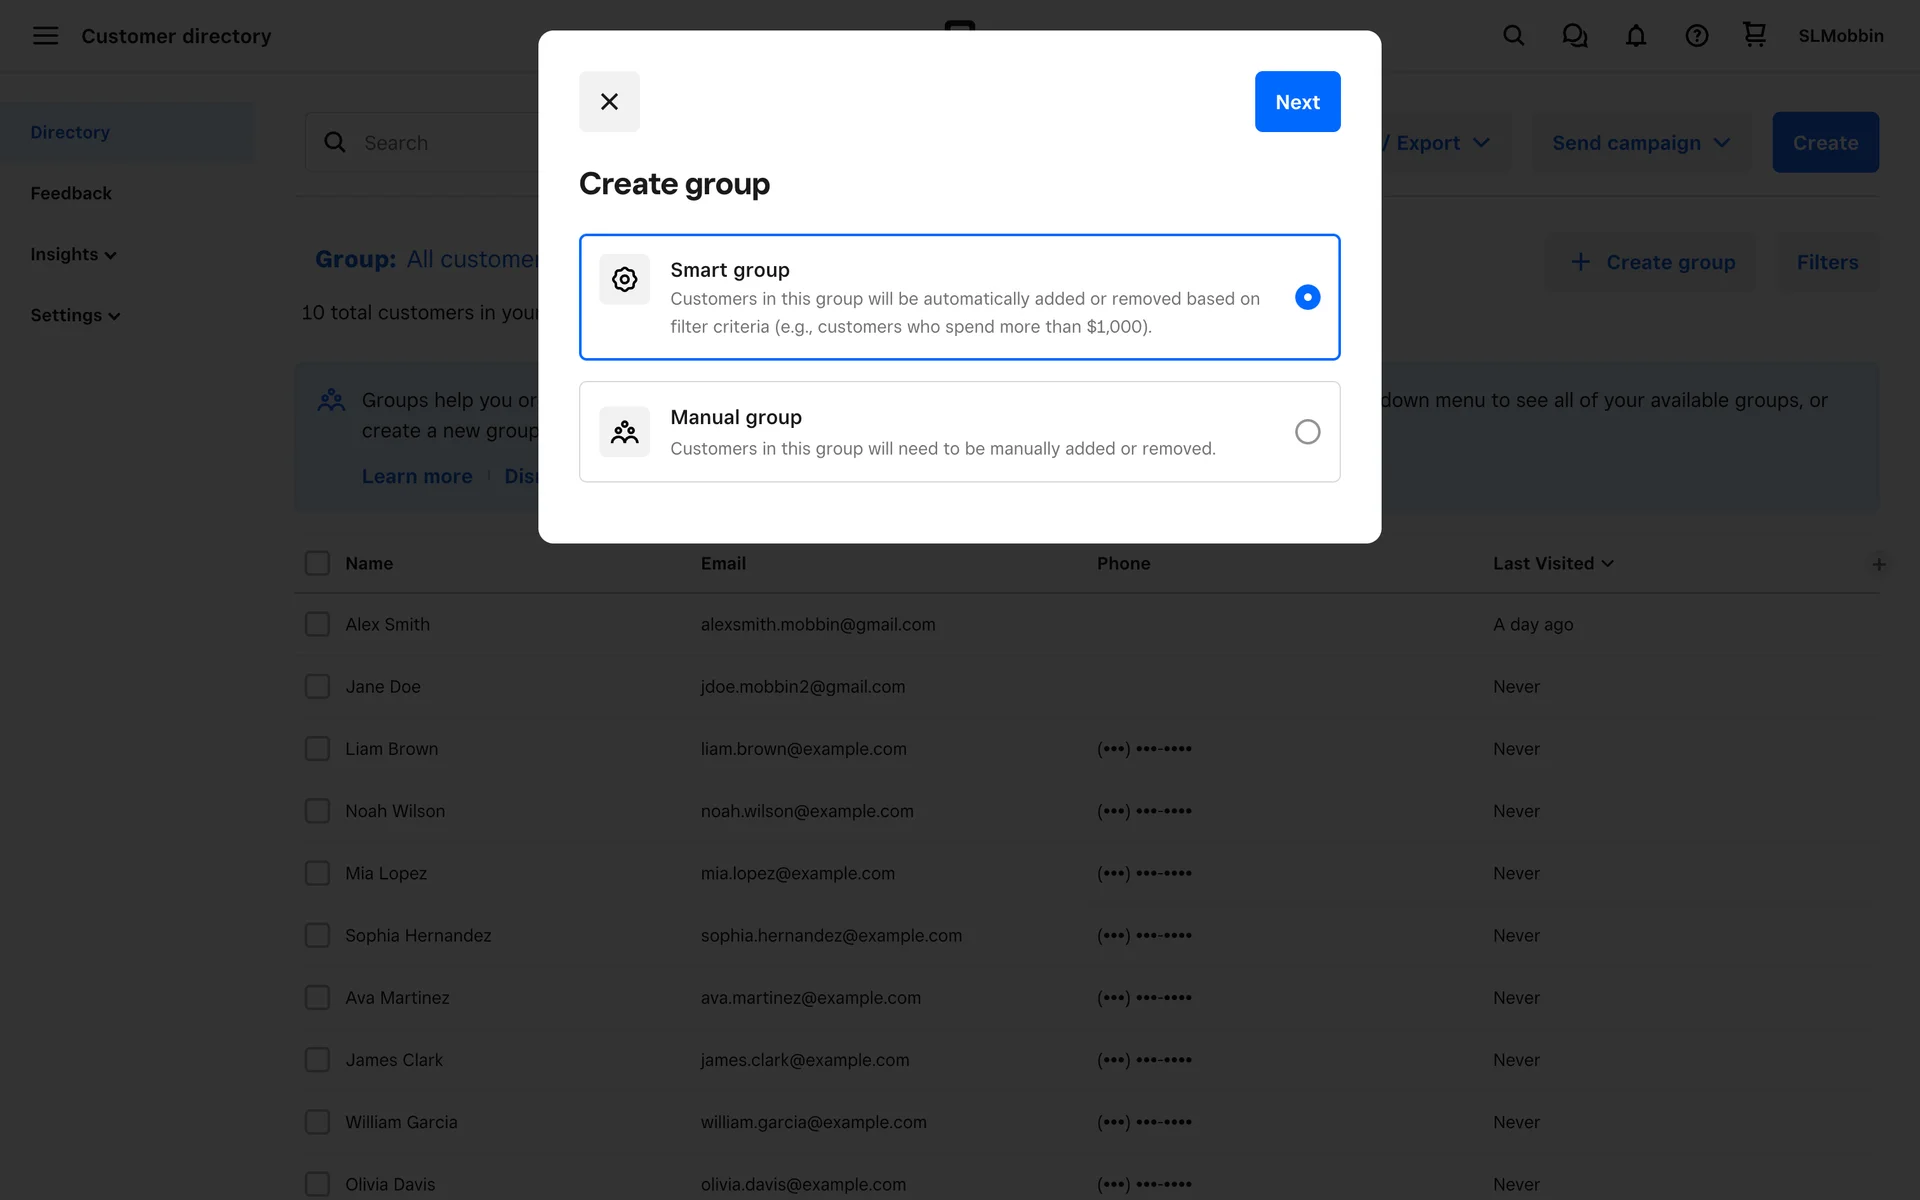Click the add column plus icon

coord(1879,565)
